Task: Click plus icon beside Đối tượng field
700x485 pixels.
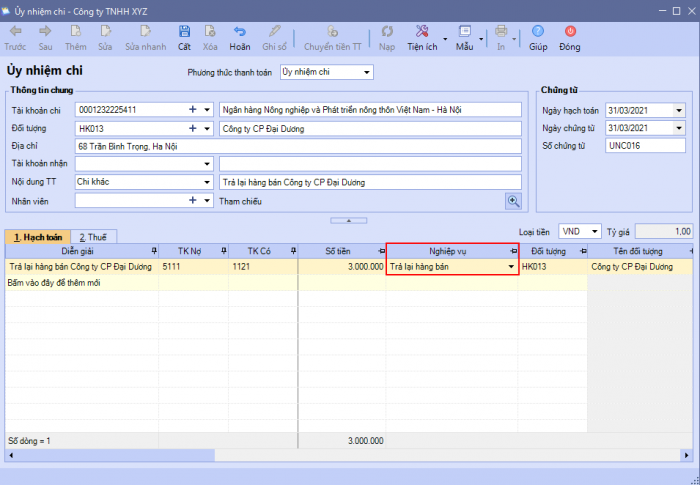Action: [x=192, y=128]
